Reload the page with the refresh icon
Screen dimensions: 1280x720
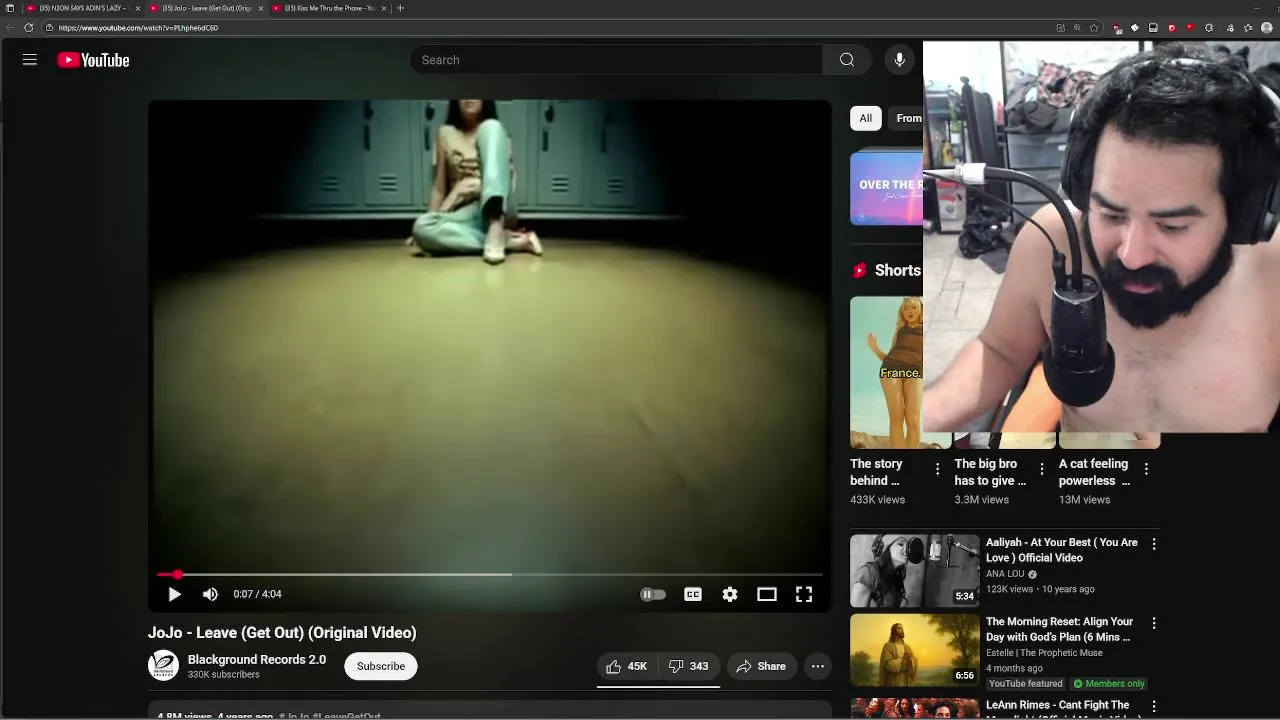[x=28, y=28]
